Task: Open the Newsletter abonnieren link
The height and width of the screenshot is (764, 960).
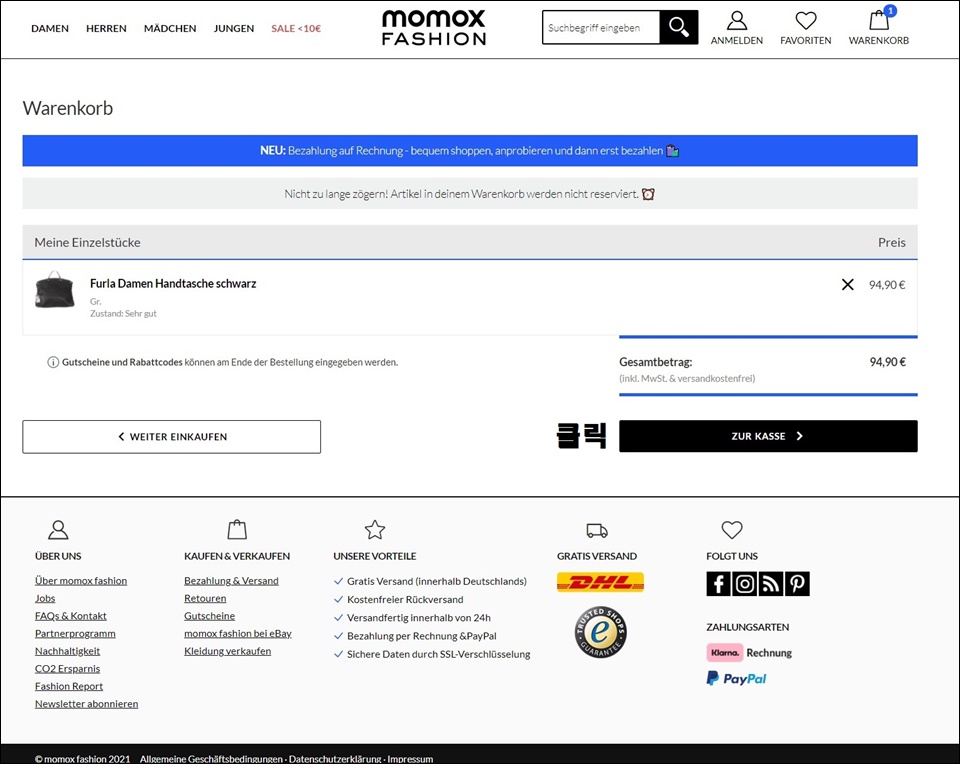Action: coord(86,704)
